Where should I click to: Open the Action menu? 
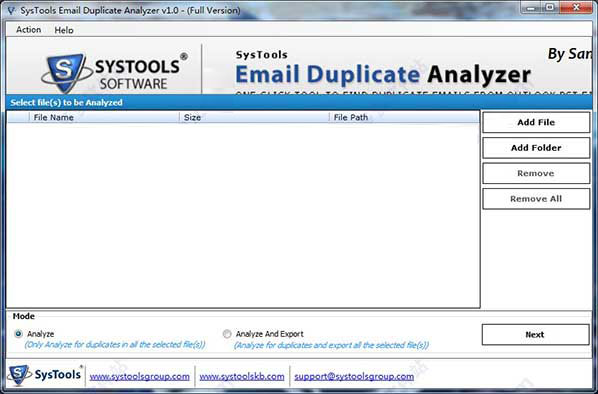28,30
